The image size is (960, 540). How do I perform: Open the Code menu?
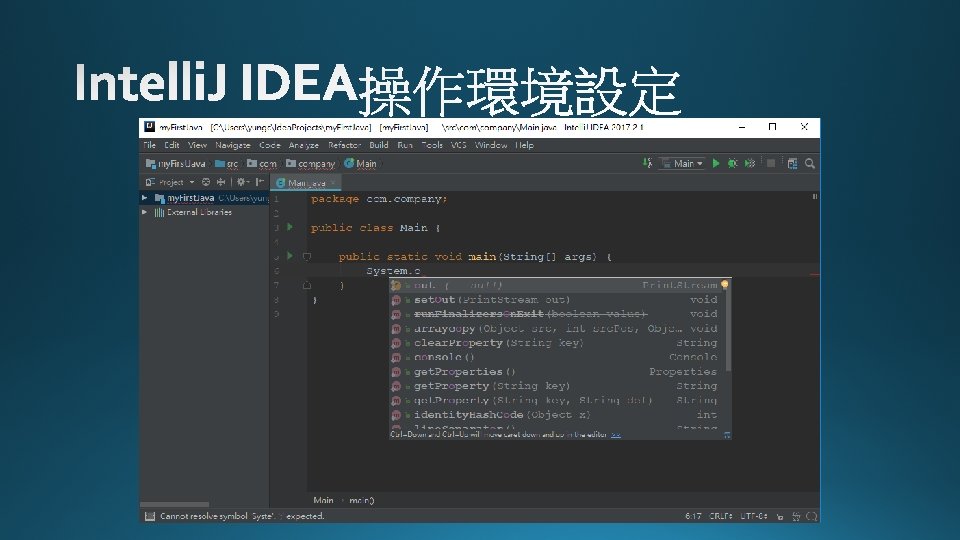pyautogui.click(x=269, y=145)
